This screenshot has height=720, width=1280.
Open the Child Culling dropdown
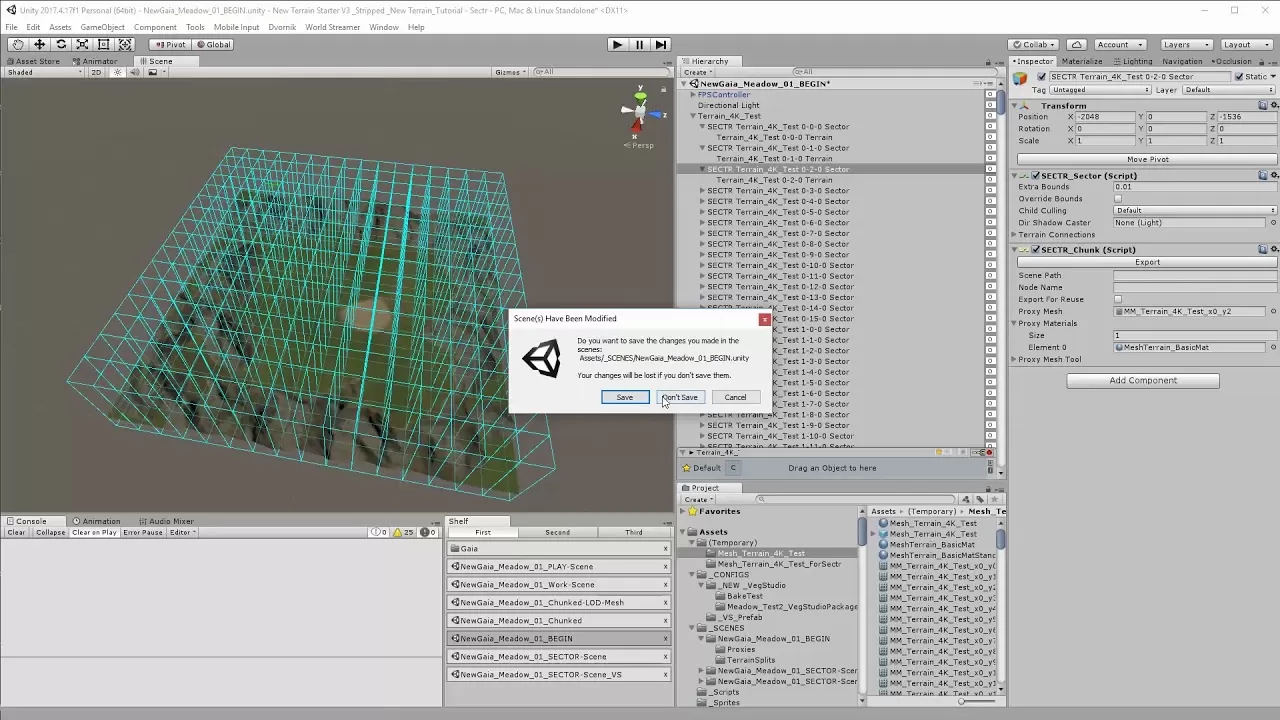point(1195,211)
